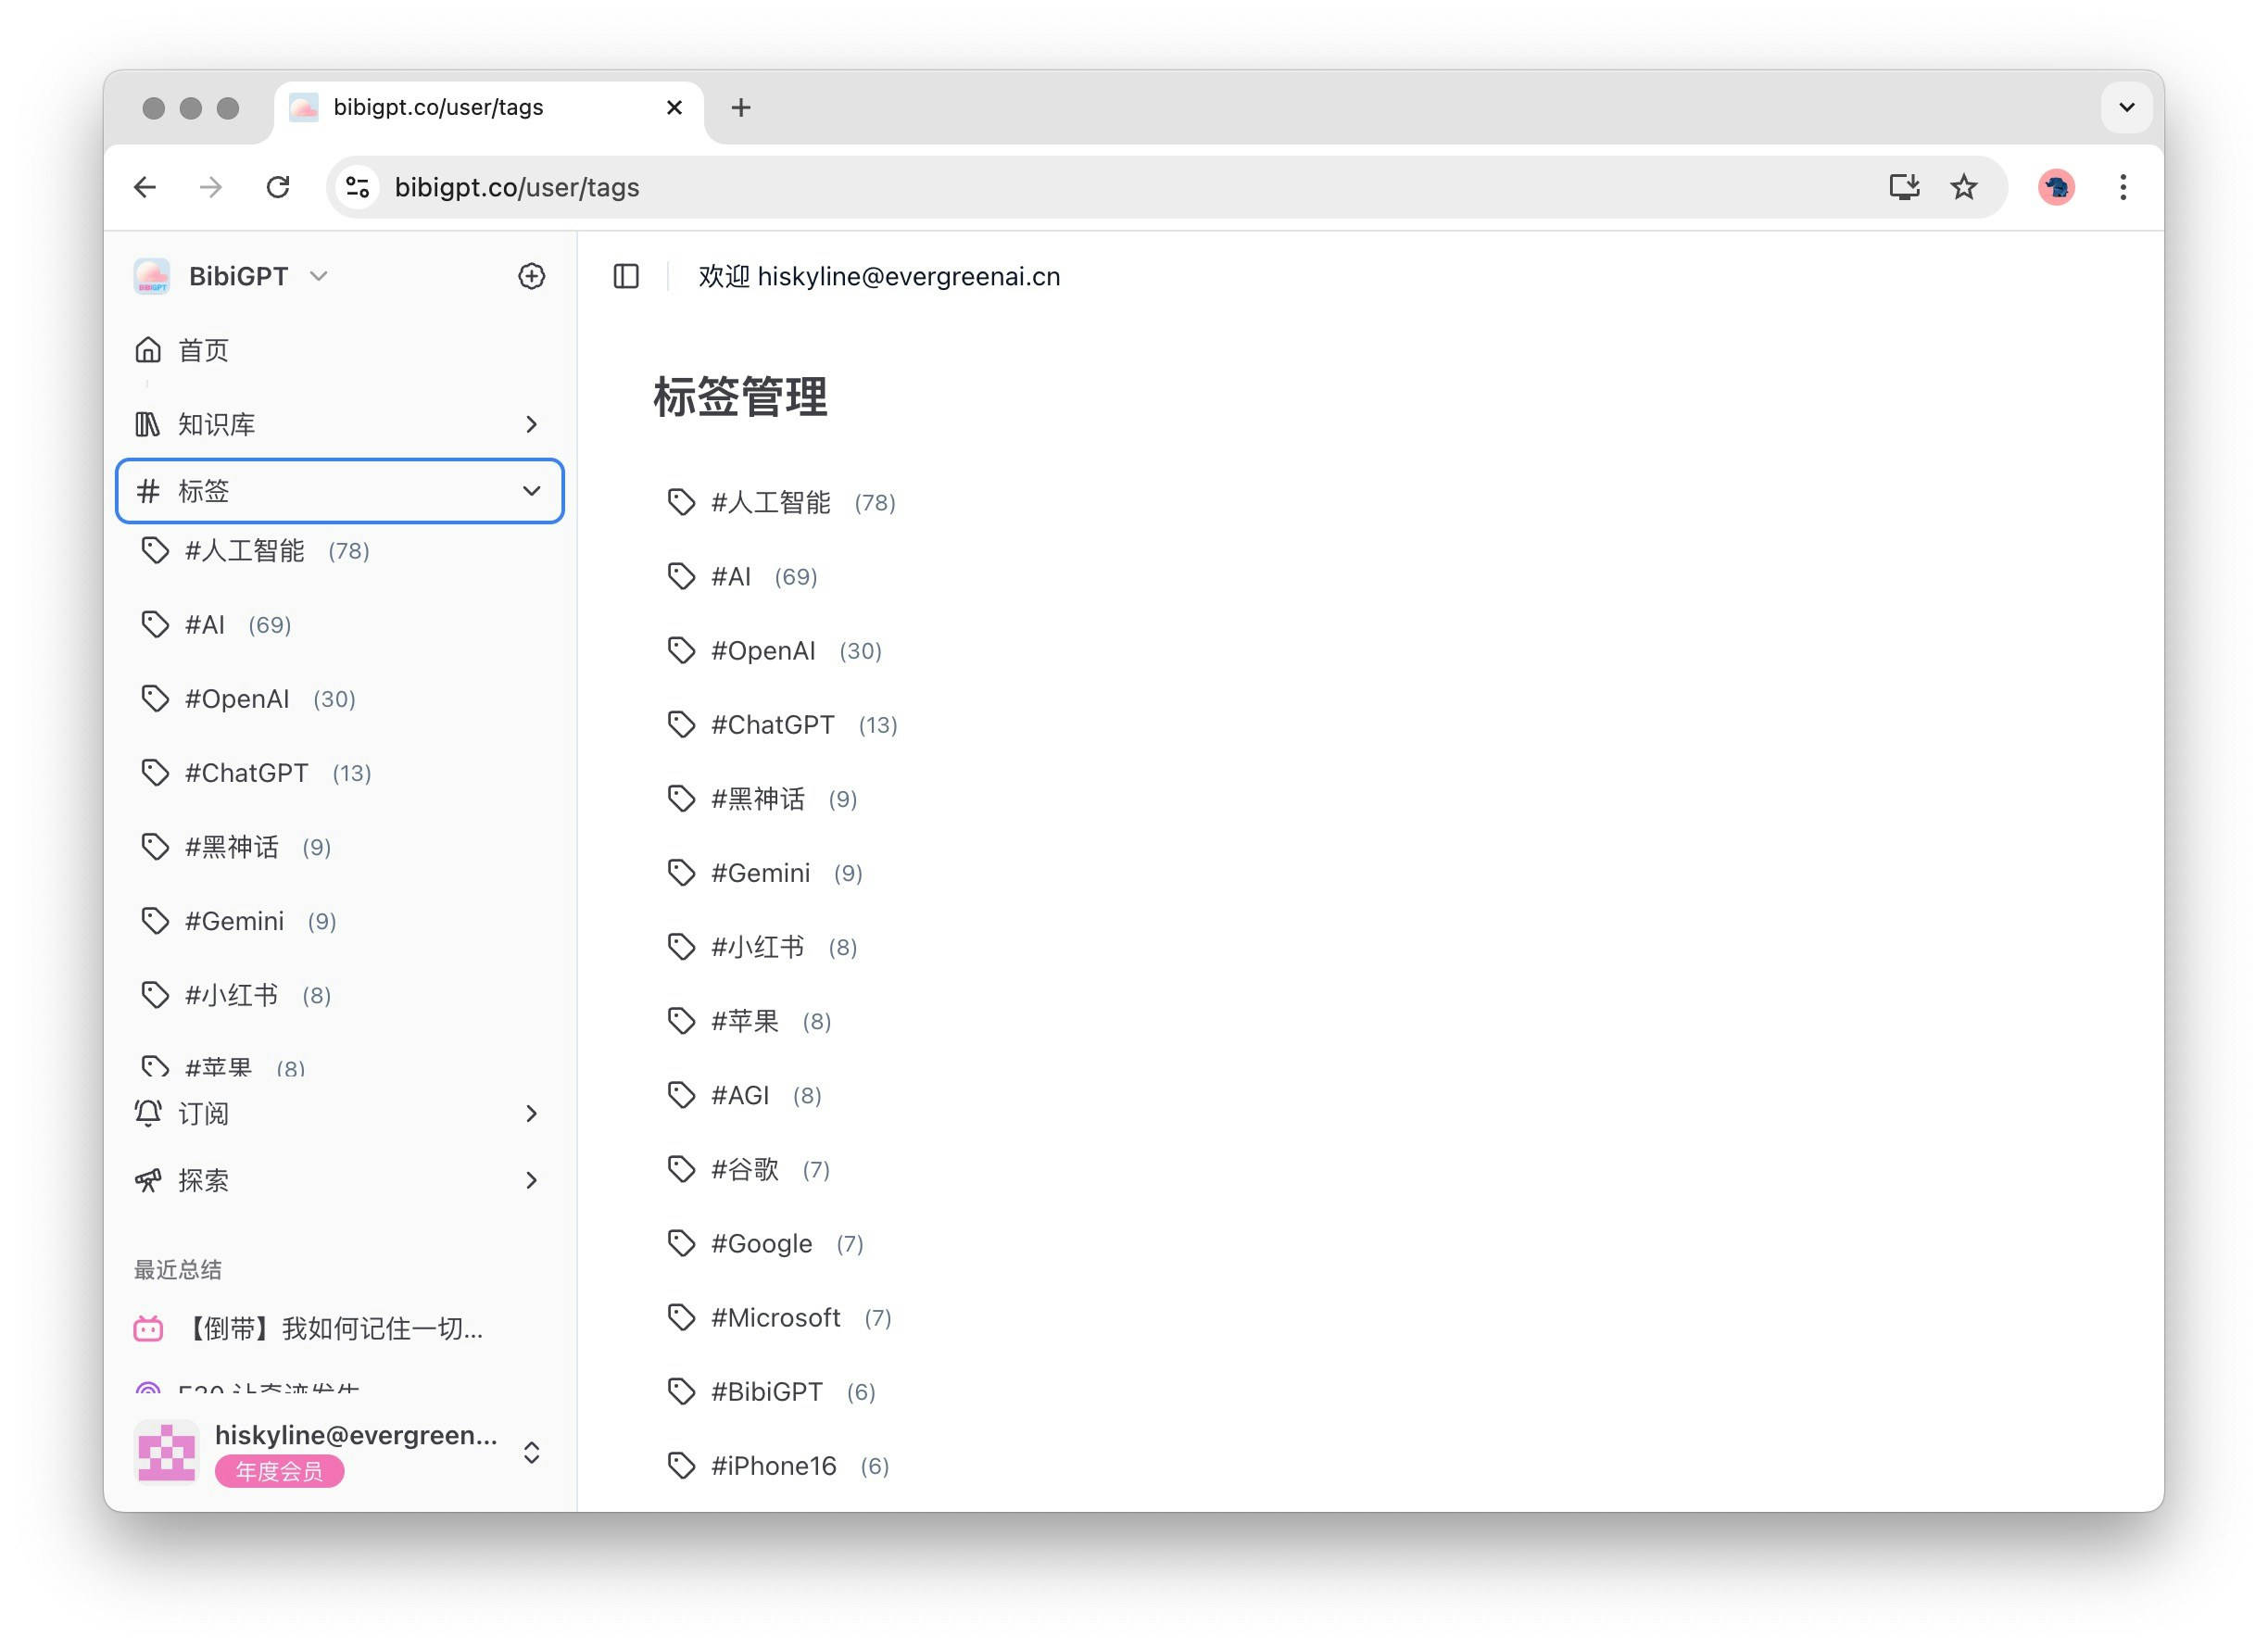Open the browser three-dot menu

(2122, 187)
